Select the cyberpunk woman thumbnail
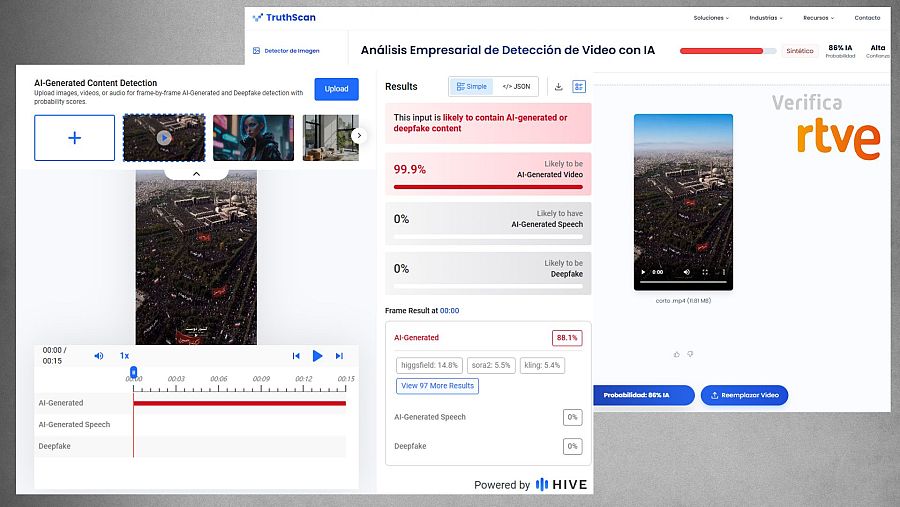The image size is (900, 507). point(253,138)
